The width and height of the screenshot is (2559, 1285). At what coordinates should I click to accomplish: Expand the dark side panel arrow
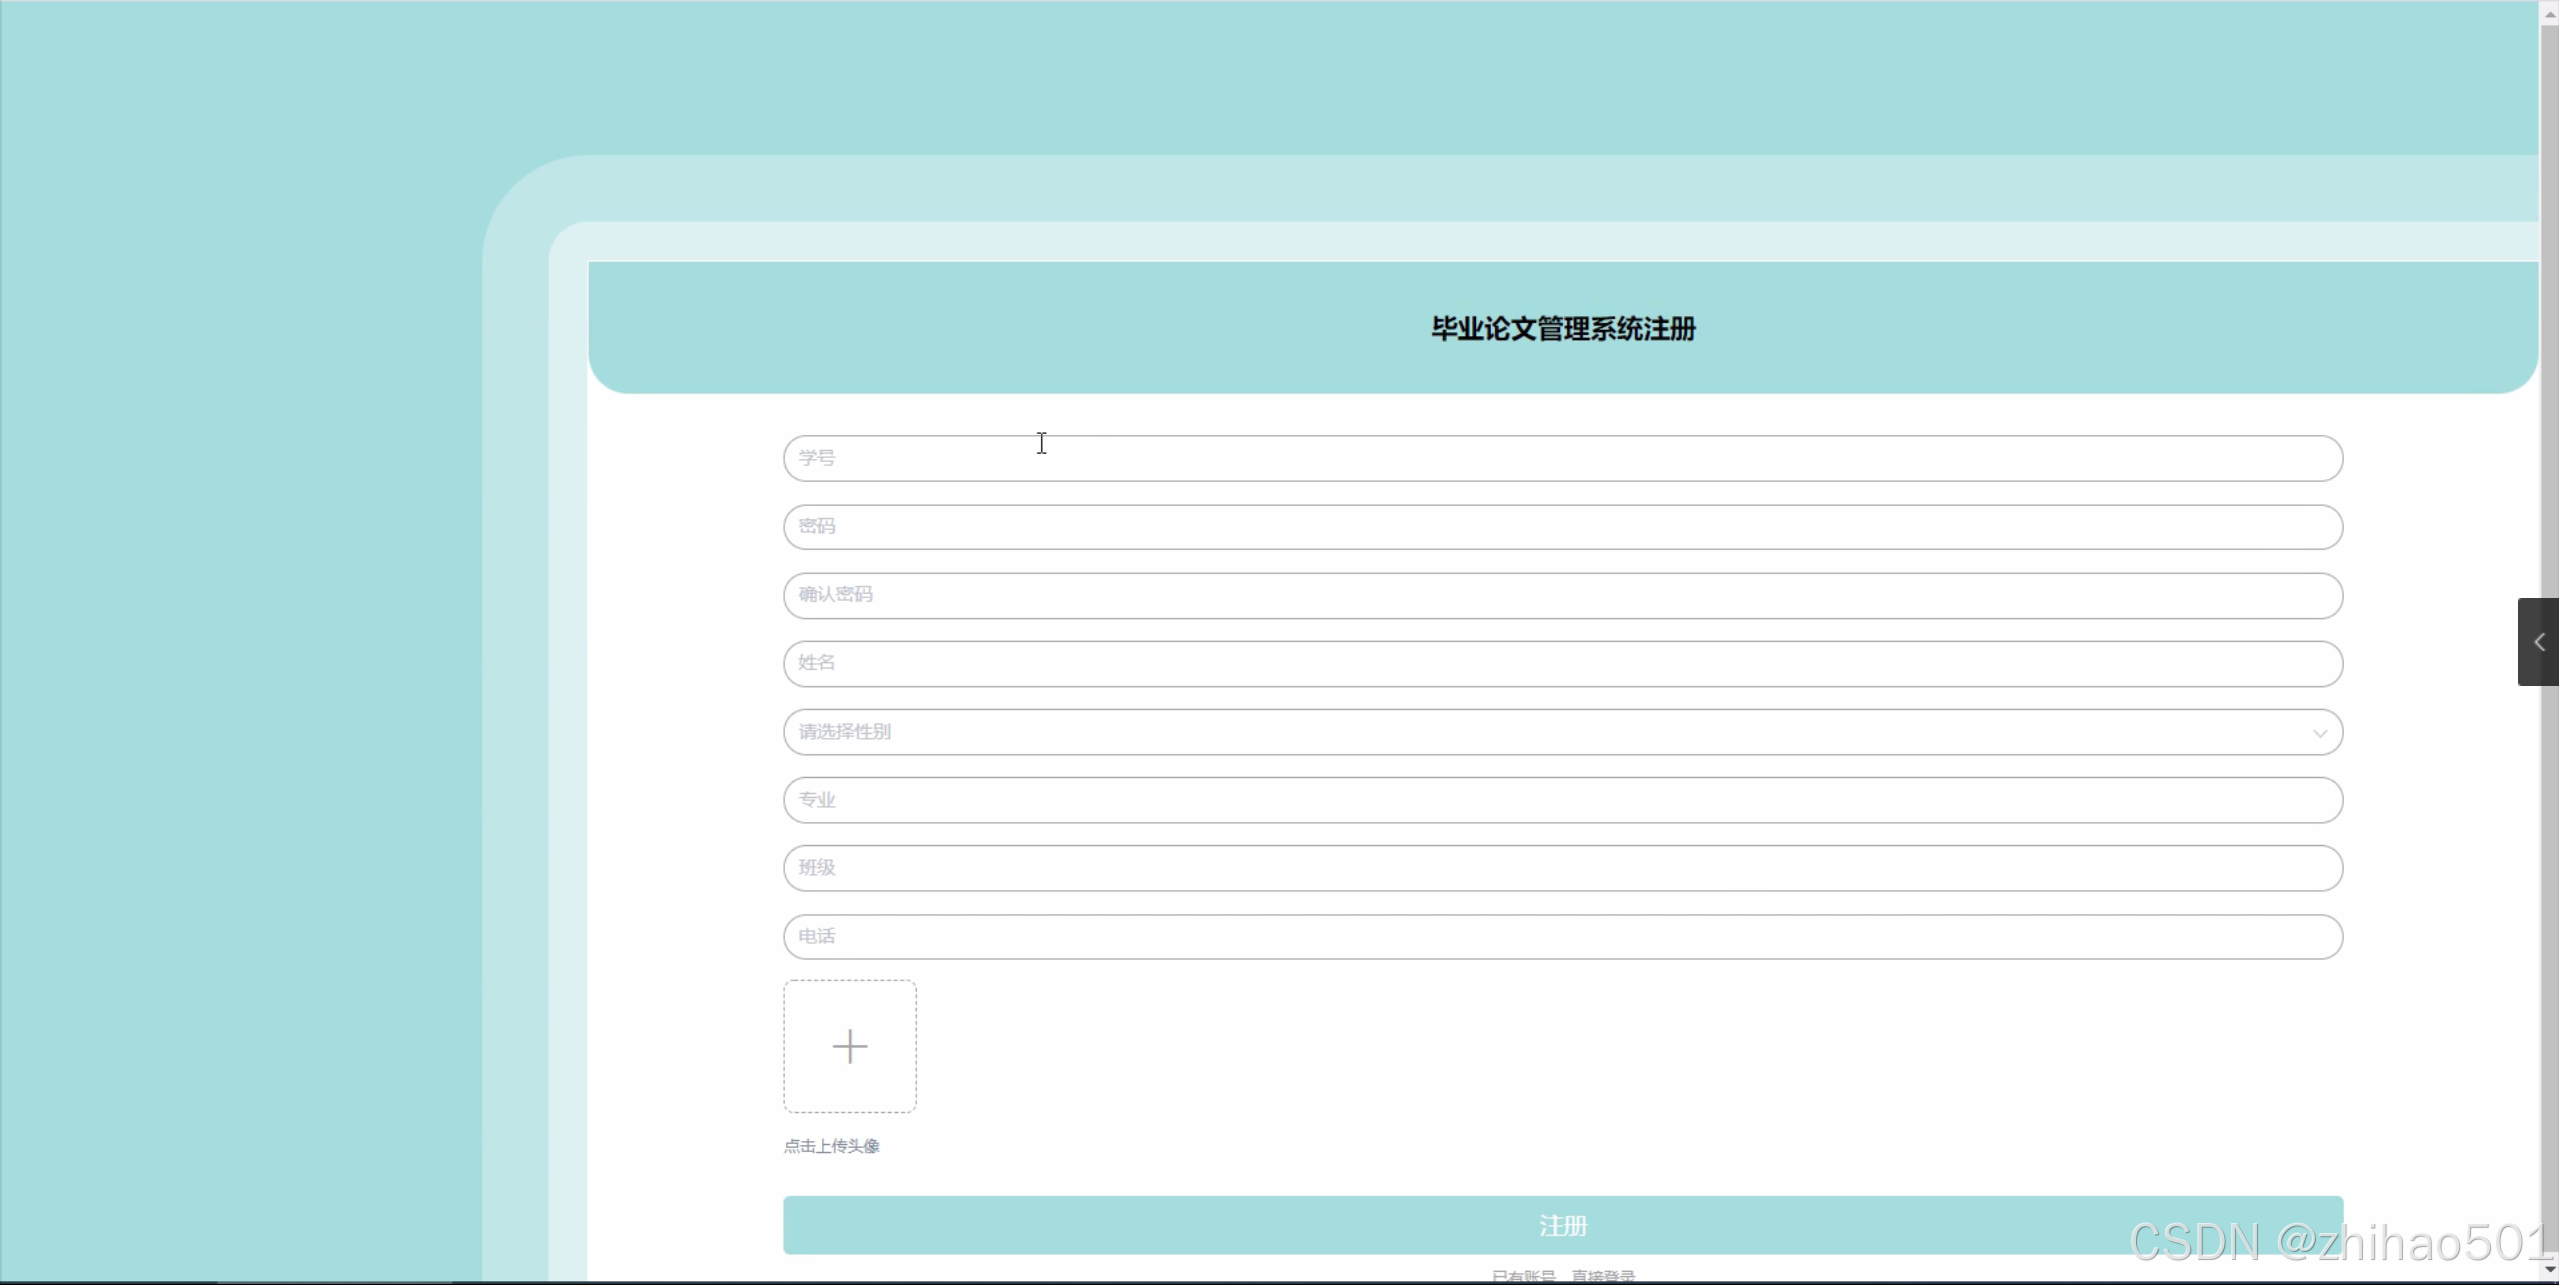pos(2538,642)
